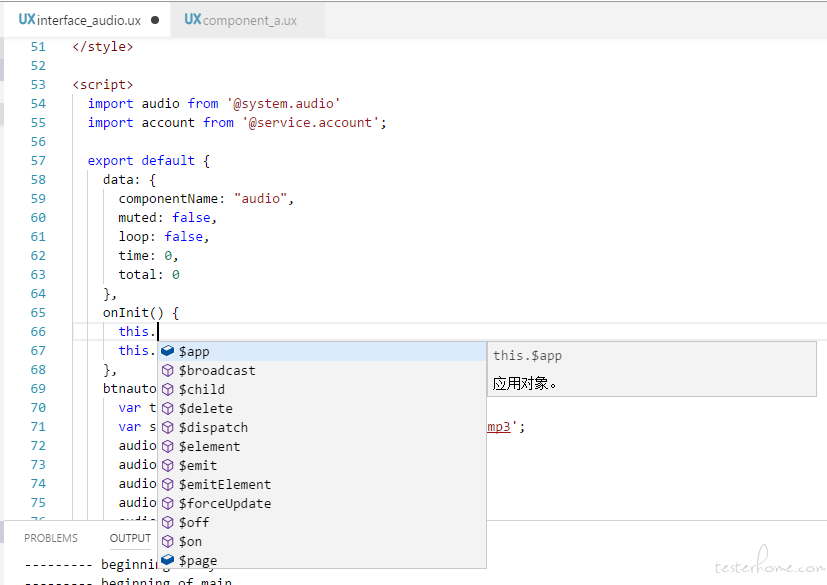Click the method icon beside $emit
The width and height of the screenshot is (827, 585).
pyautogui.click(x=168, y=465)
